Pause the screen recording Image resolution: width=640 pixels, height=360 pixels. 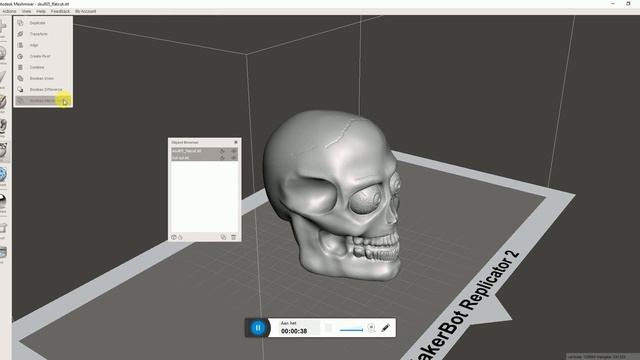point(258,328)
